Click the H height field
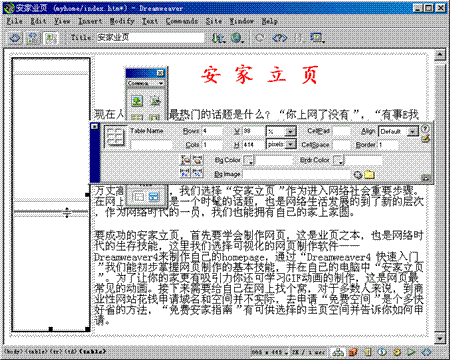 click(x=253, y=145)
